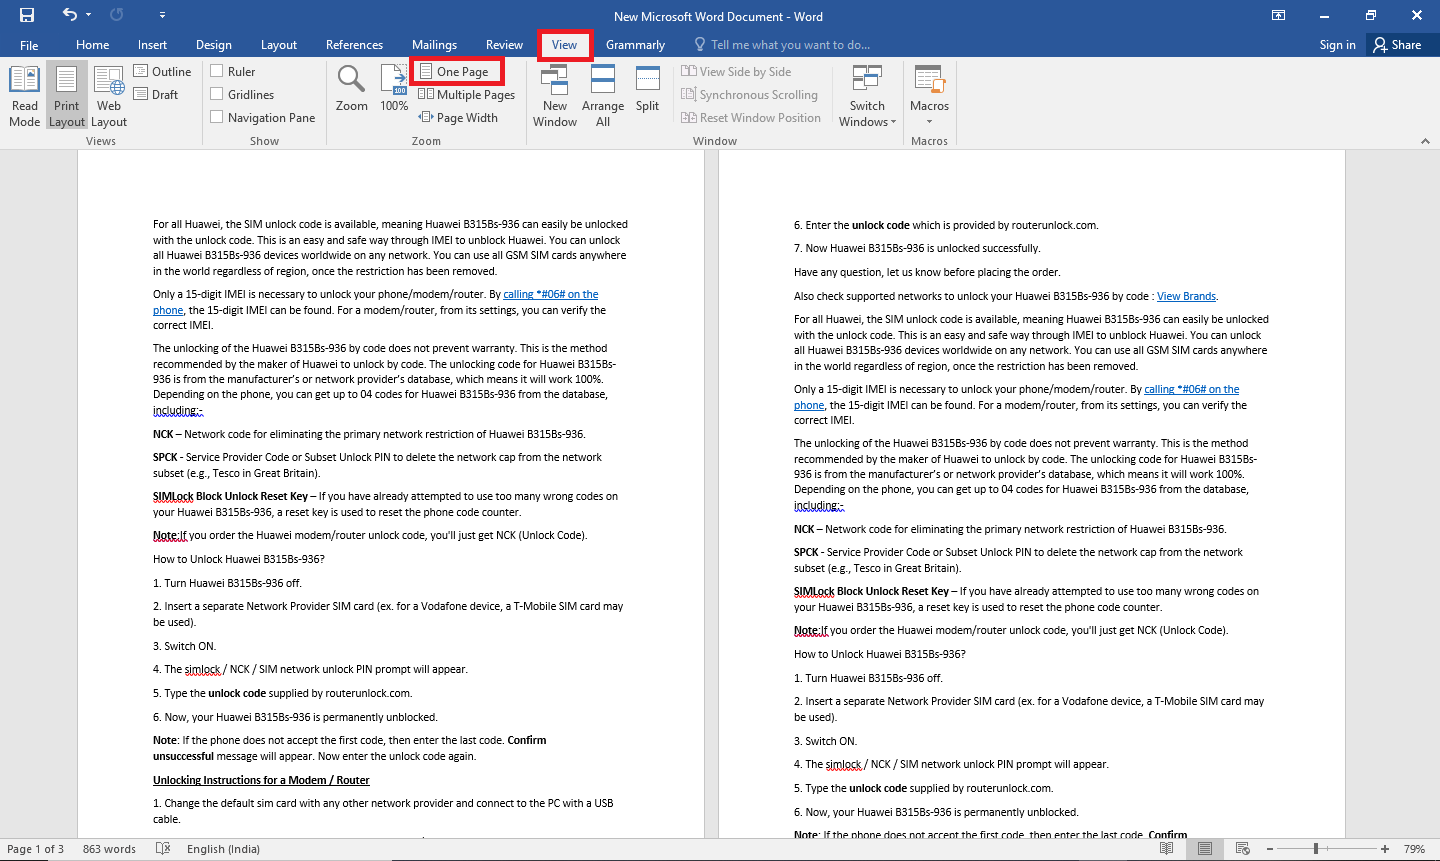The image size is (1440, 861).
Task: Open Customize Quick Access Toolbar dropdown
Action: point(162,15)
